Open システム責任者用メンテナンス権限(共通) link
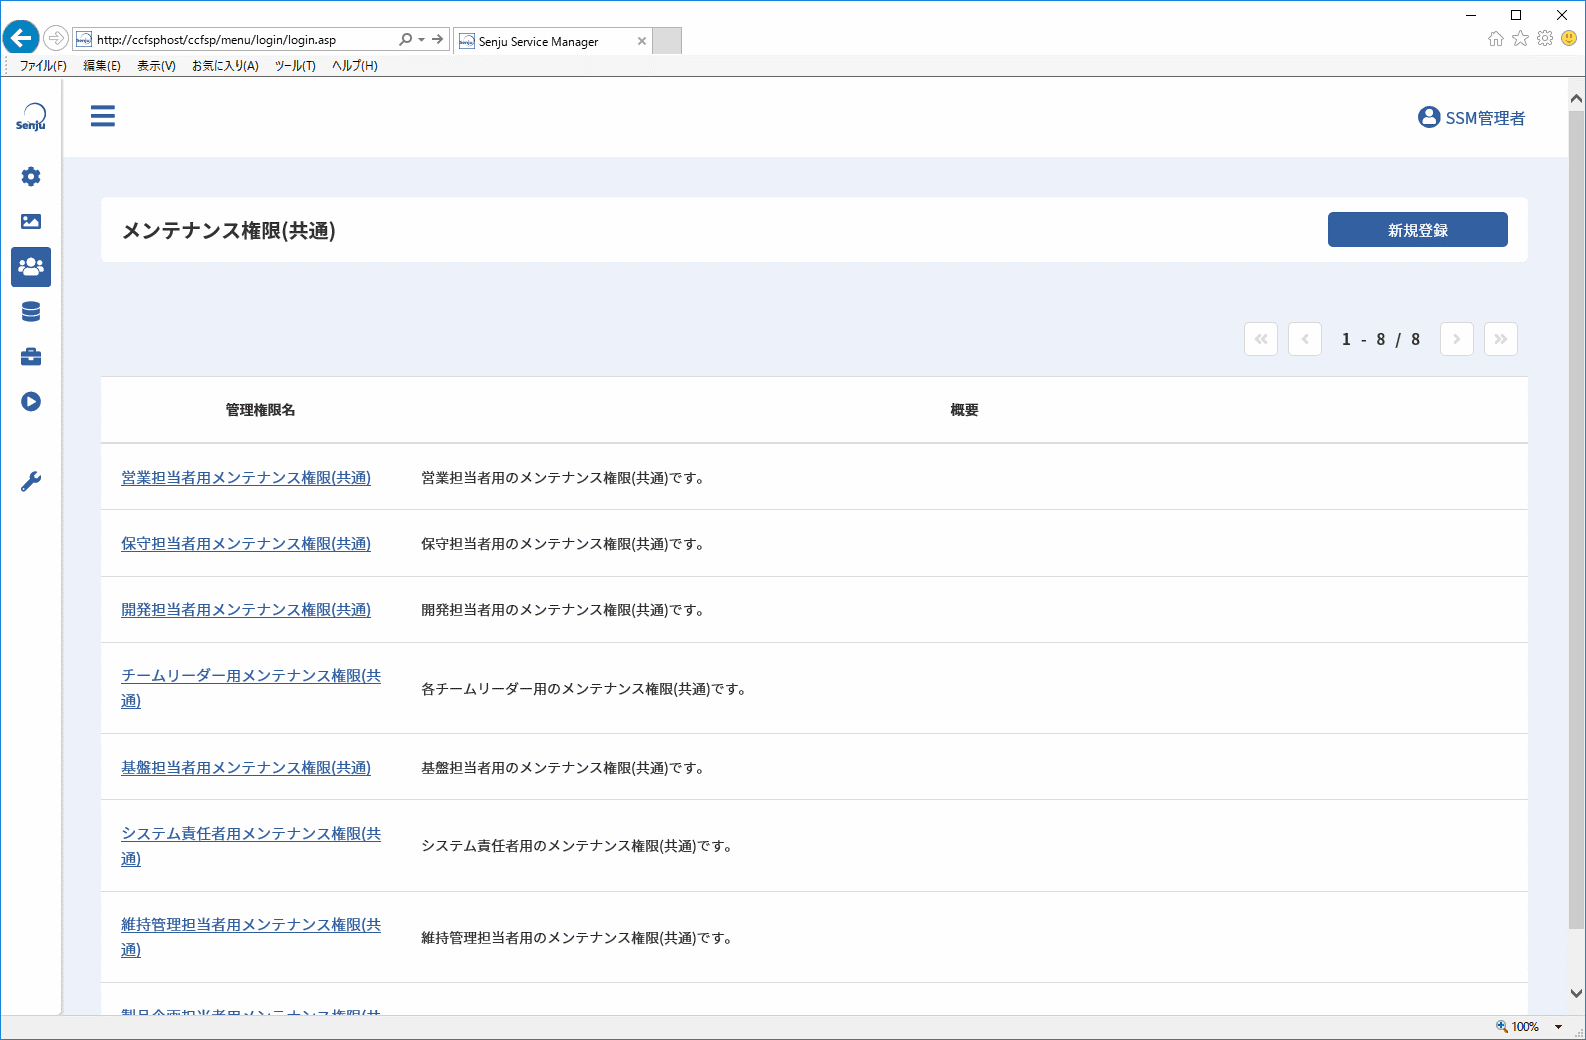 tap(251, 846)
